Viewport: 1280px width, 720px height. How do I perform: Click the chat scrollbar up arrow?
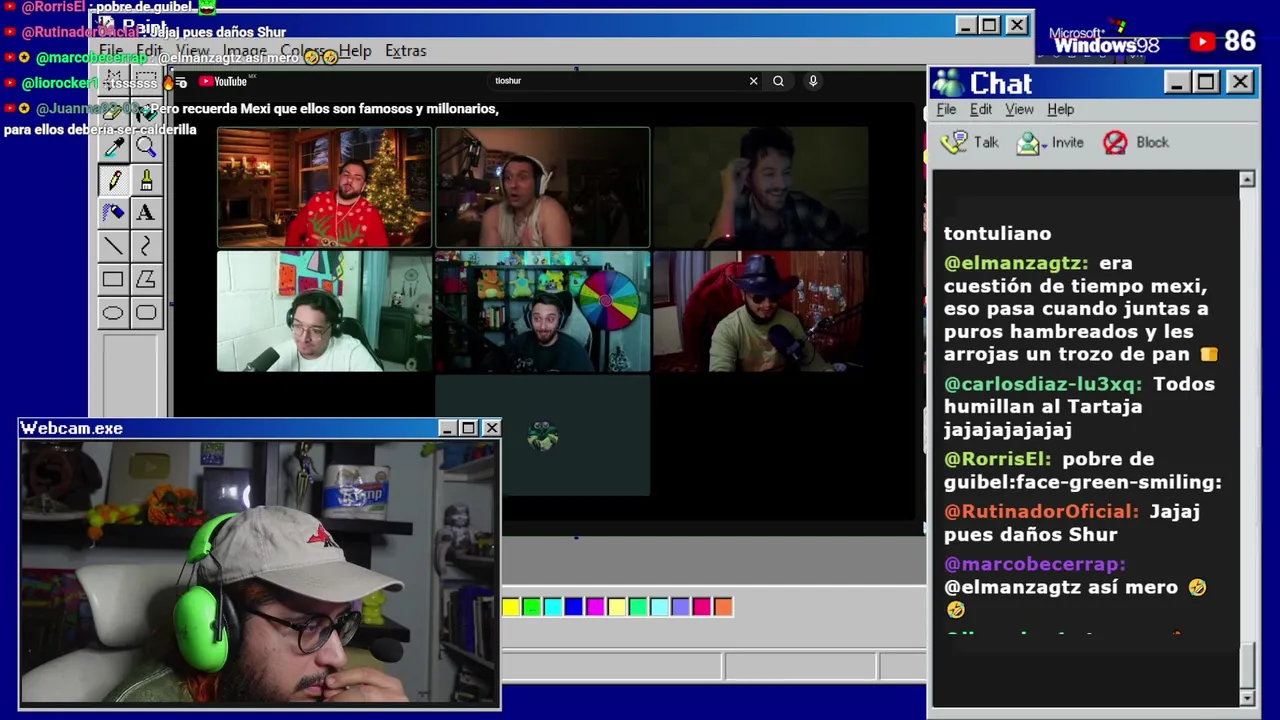tap(1247, 179)
